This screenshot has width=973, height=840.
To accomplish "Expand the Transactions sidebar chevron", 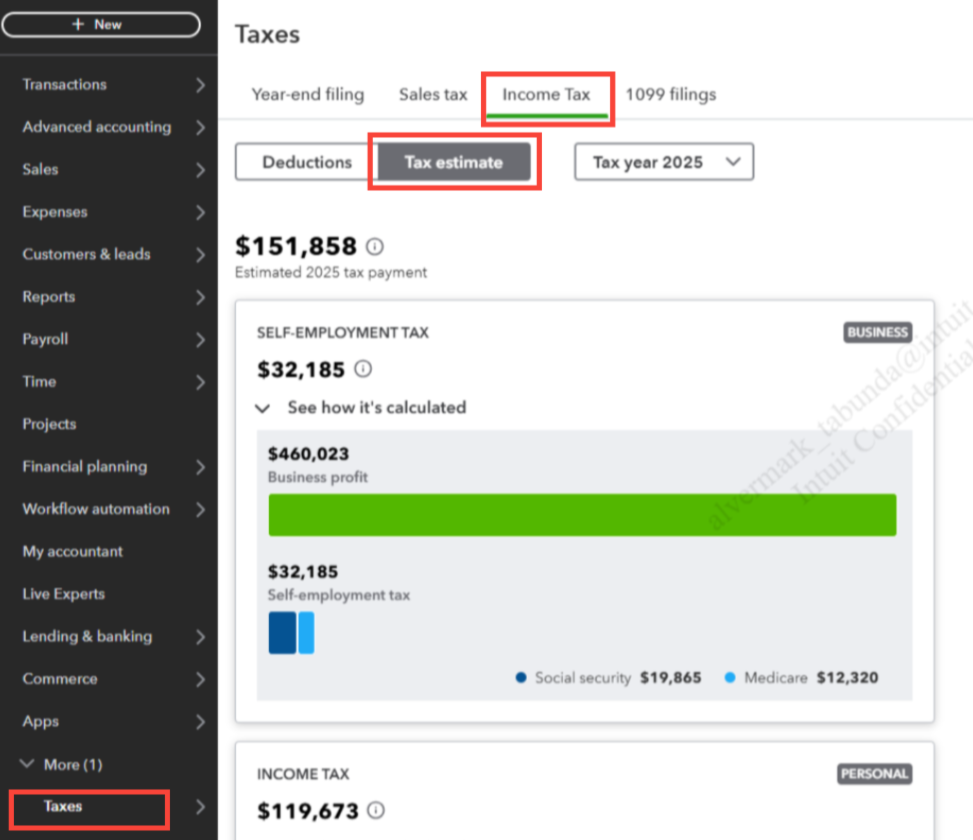I will tap(200, 85).
